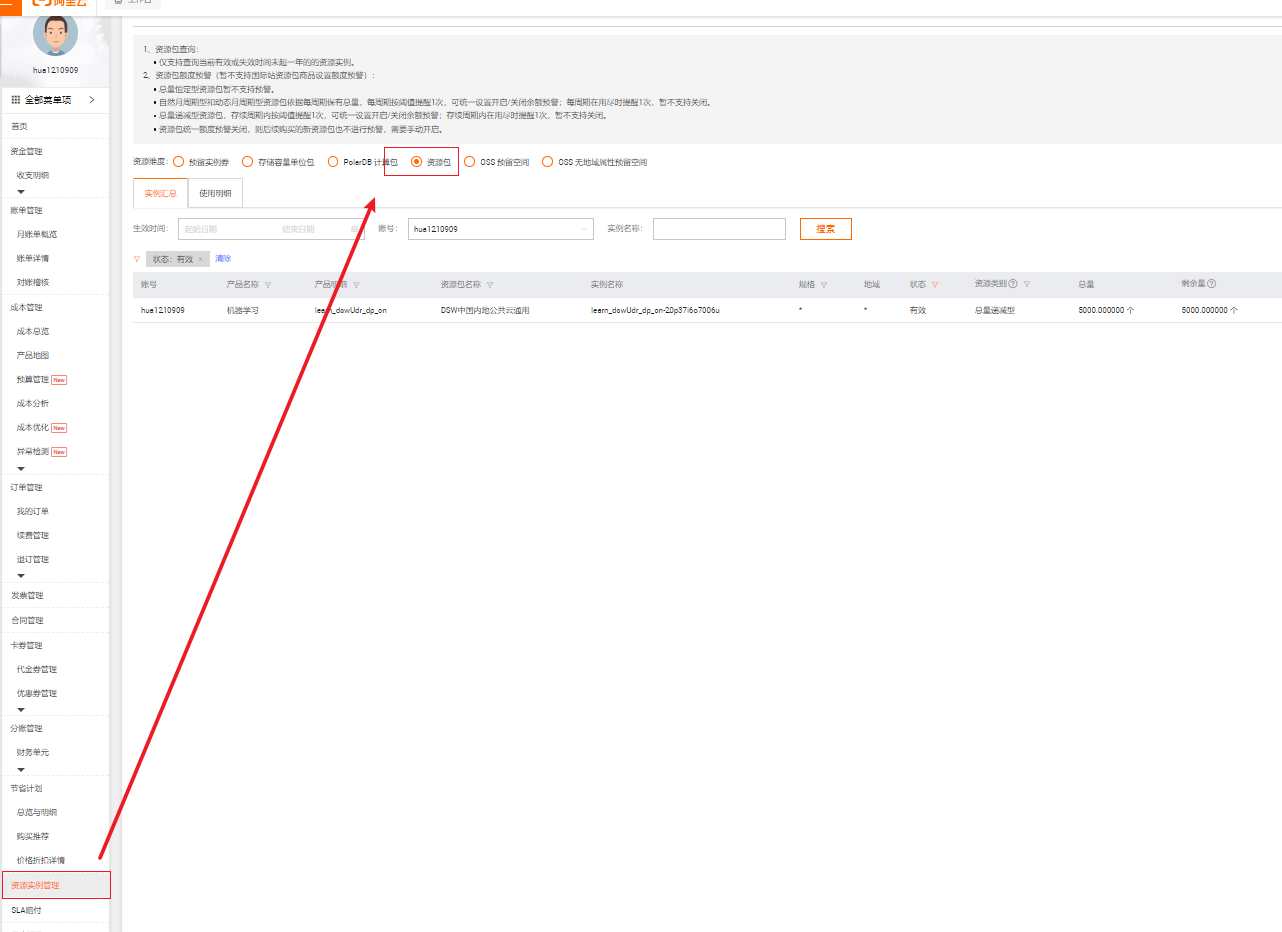Select the 预留实例券 radio button
The width and height of the screenshot is (1282, 932).
coord(178,162)
